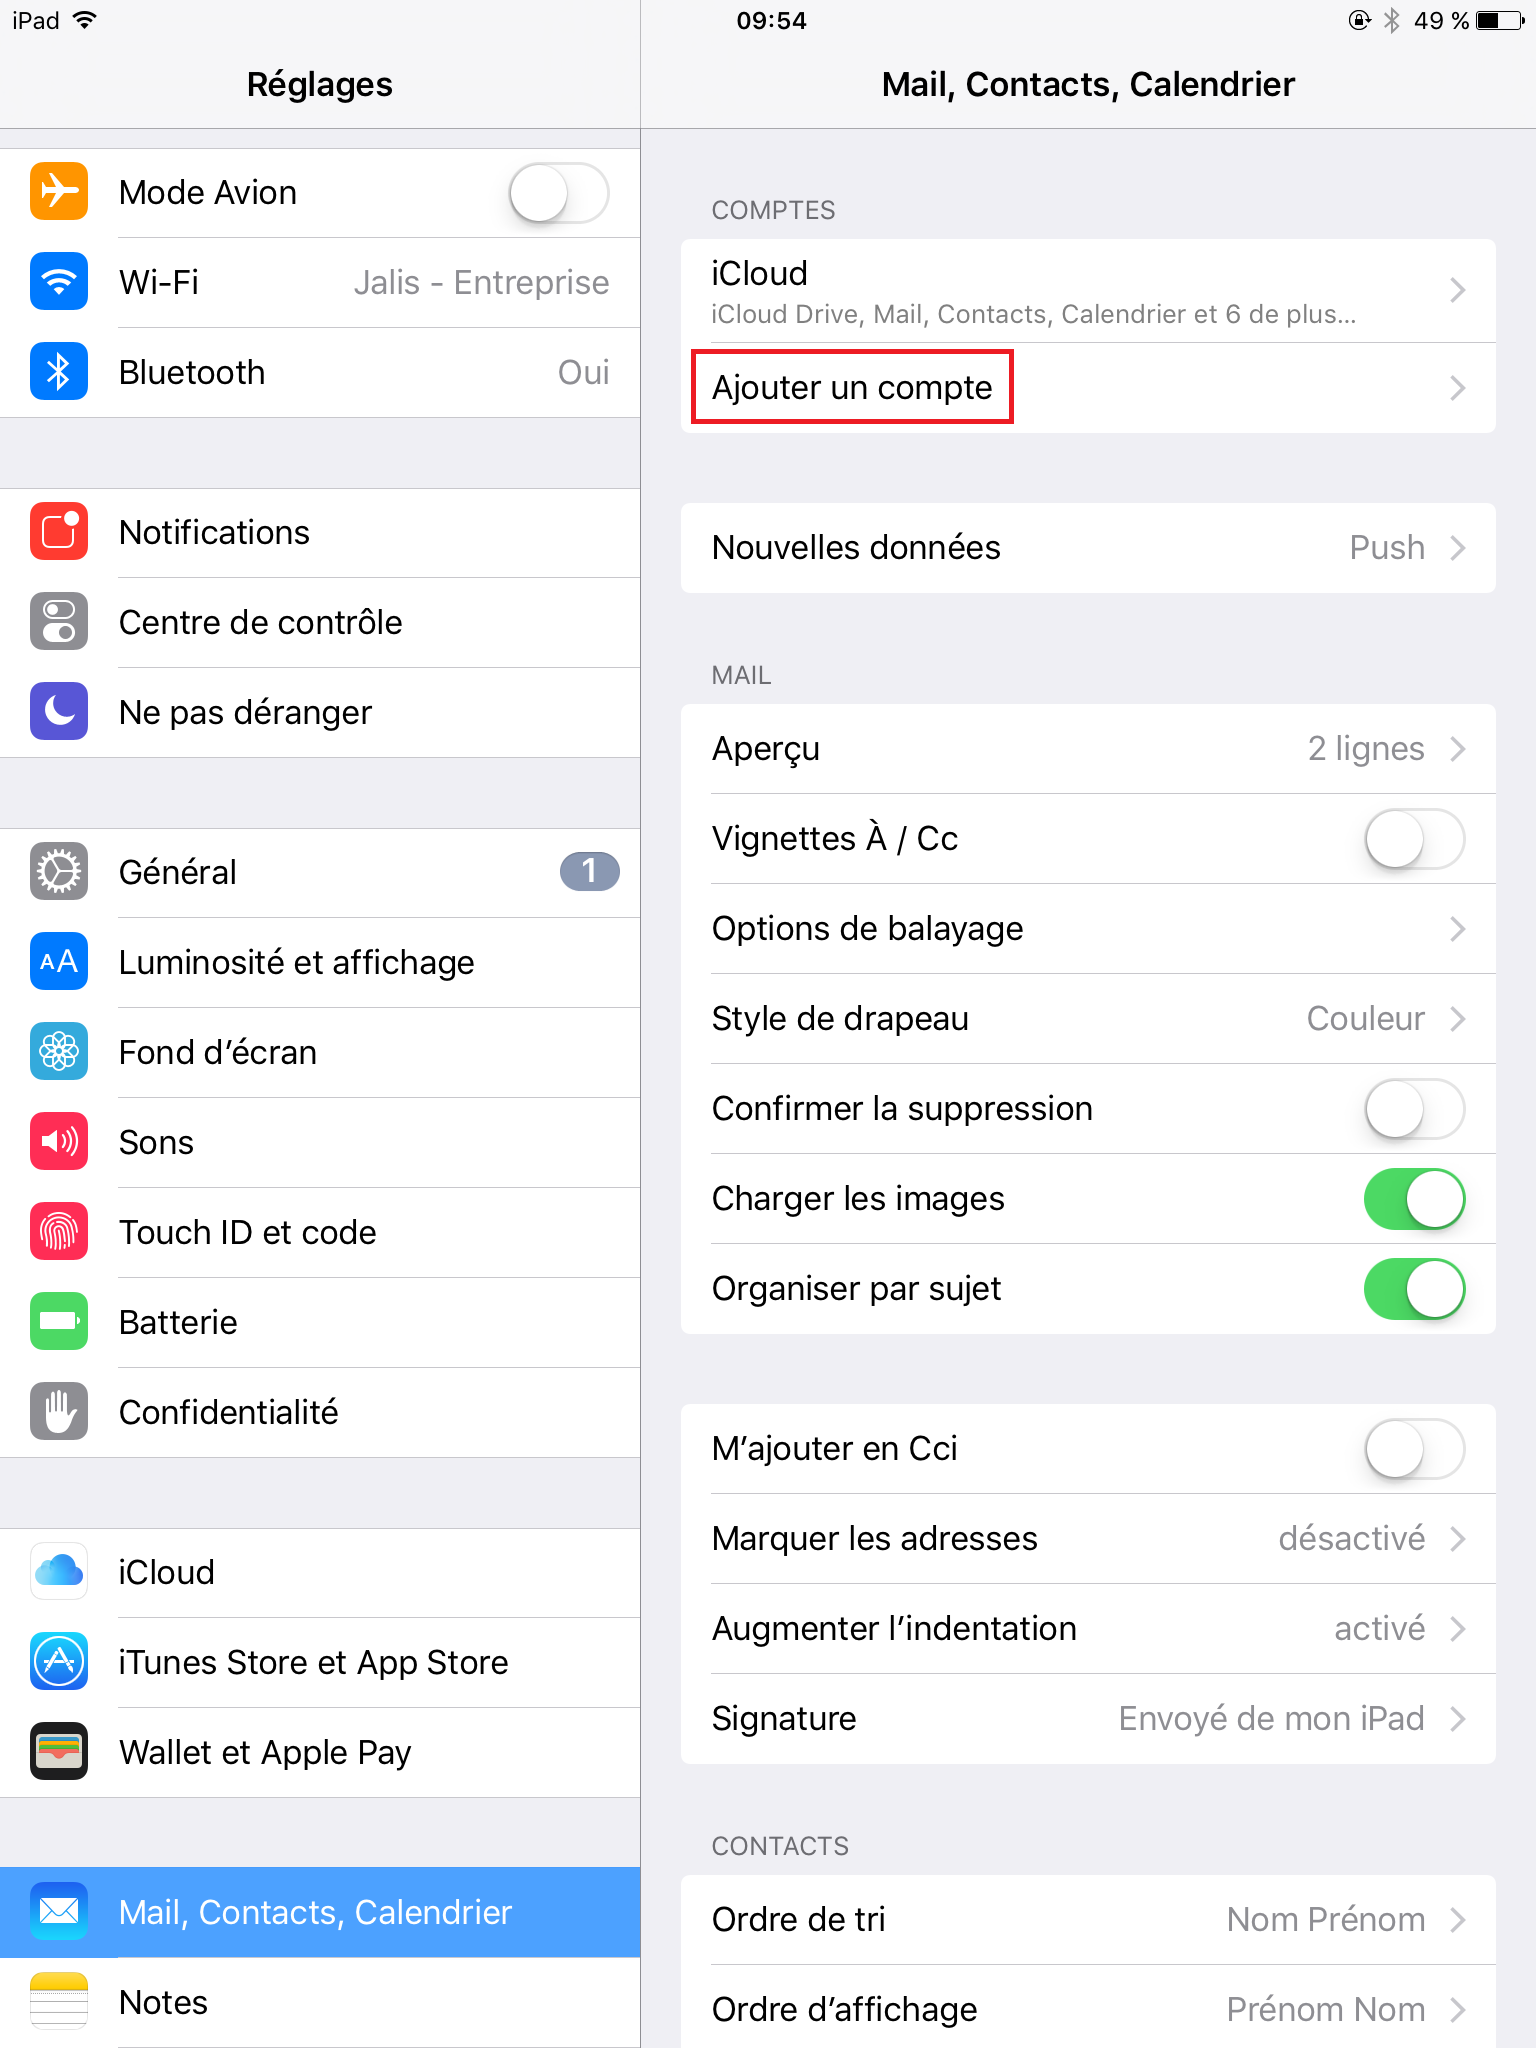Disable the Charger les images switch
Screen dimensions: 1536x2048
click(1414, 1199)
